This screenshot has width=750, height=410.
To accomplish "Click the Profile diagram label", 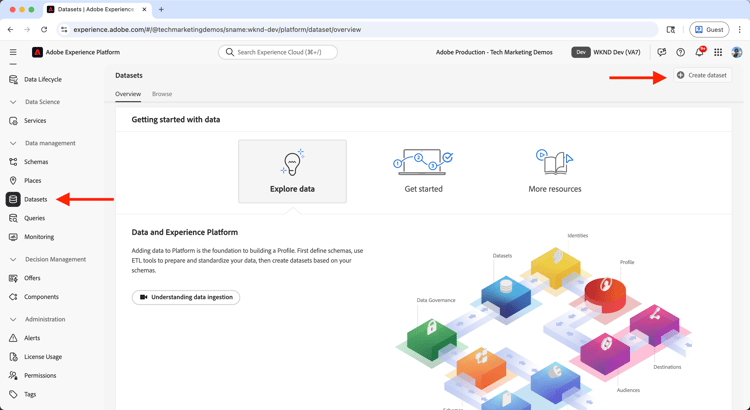I will click(x=627, y=262).
